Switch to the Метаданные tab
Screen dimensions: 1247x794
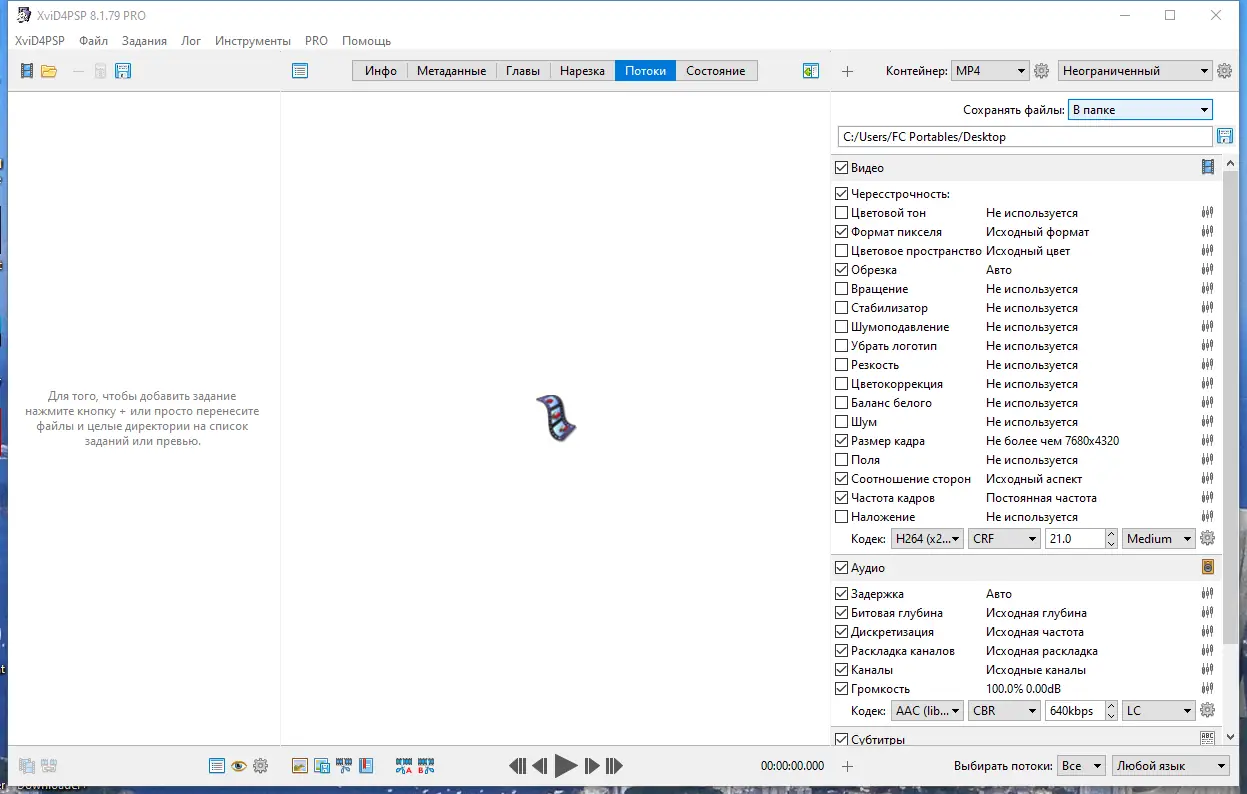pos(451,71)
